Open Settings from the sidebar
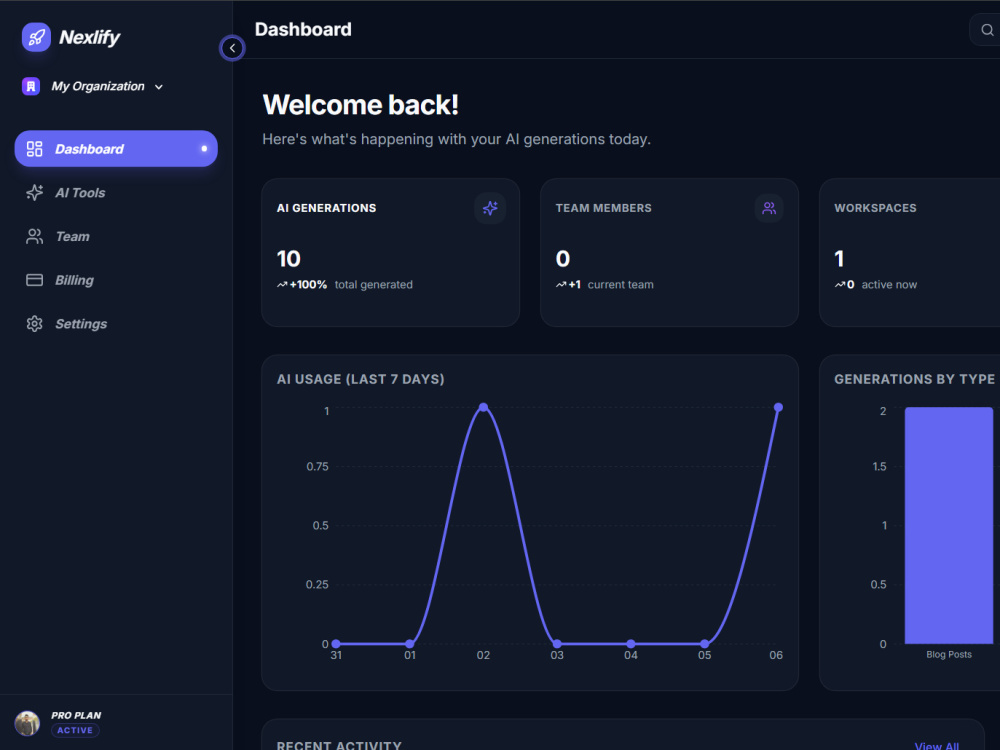The image size is (1000, 750). click(116, 324)
